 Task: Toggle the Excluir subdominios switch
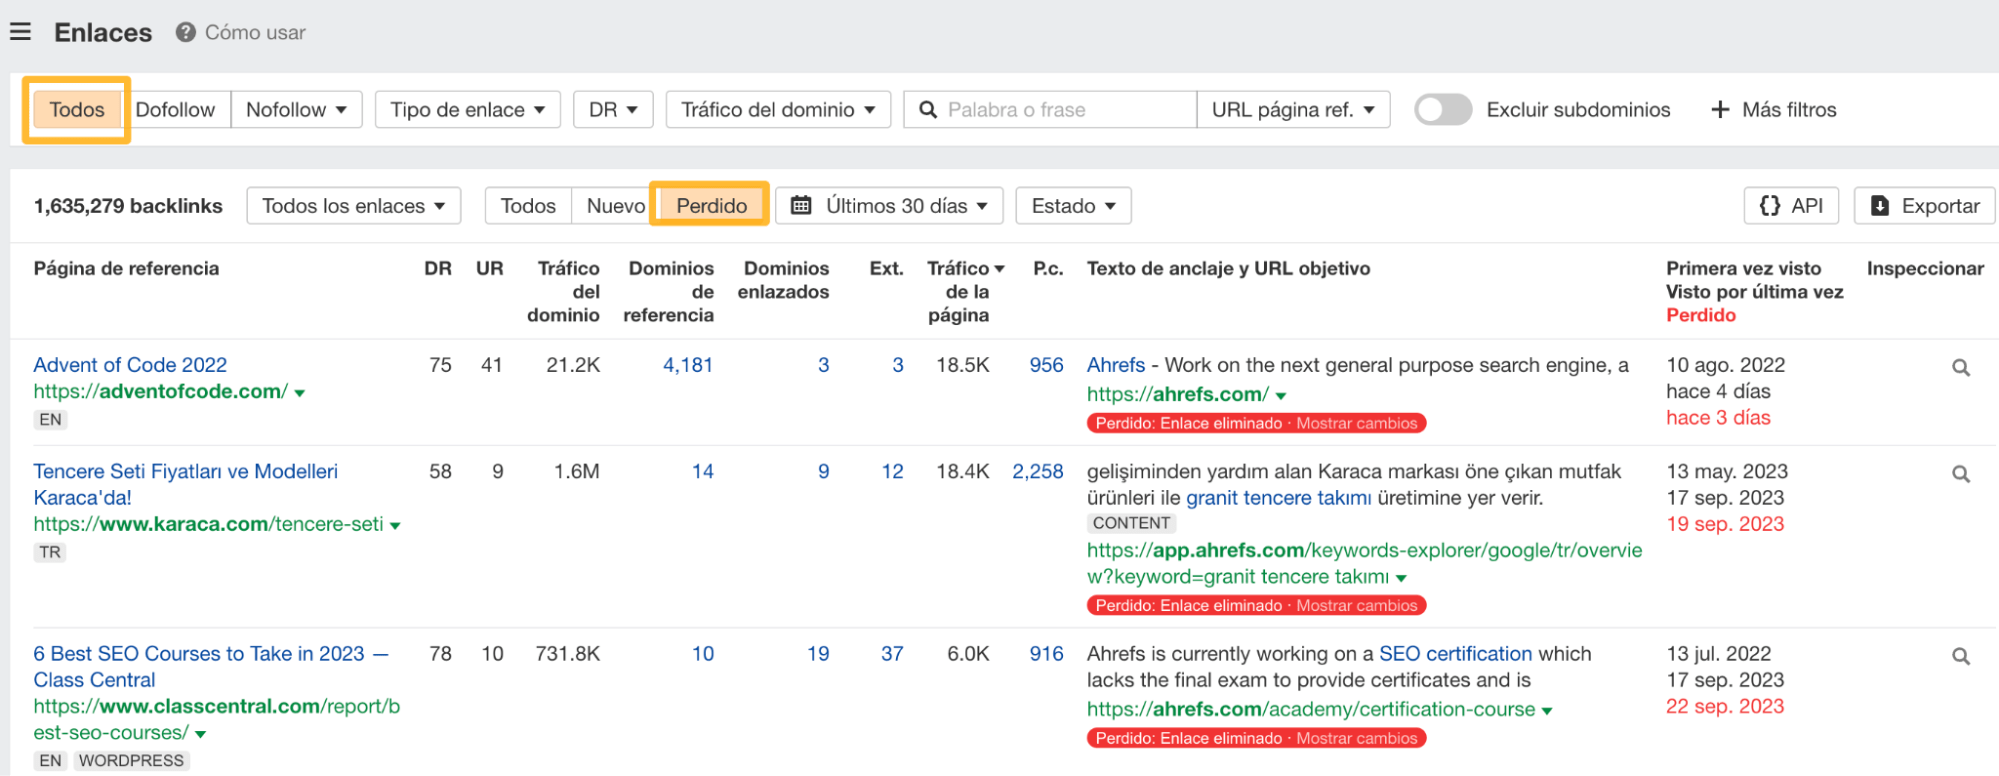click(1443, 109)
